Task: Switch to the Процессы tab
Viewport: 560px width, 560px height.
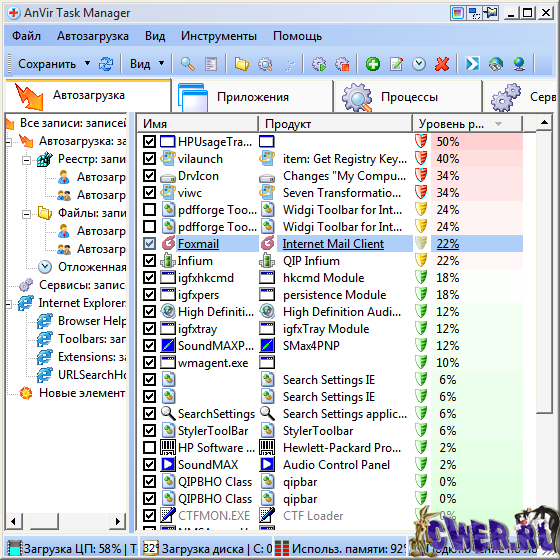Action: (x=407, y=96)
